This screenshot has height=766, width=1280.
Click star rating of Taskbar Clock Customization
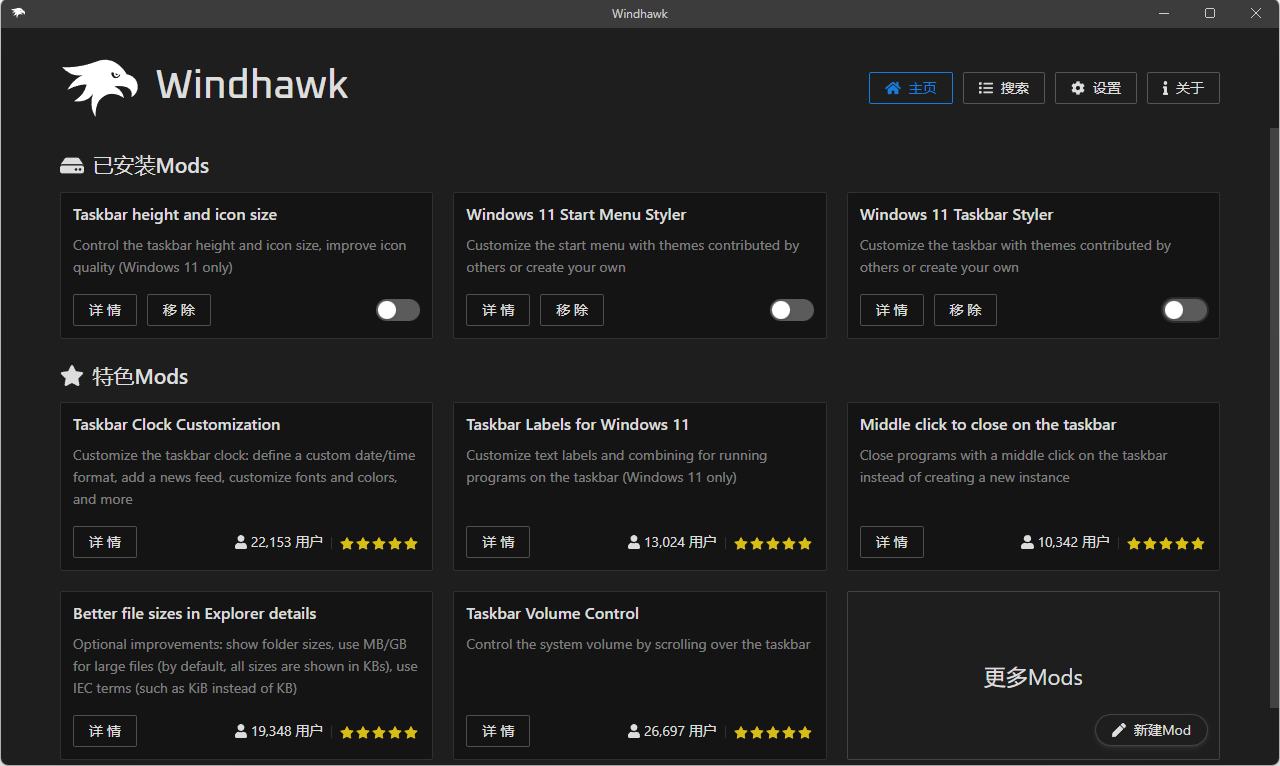379,543
